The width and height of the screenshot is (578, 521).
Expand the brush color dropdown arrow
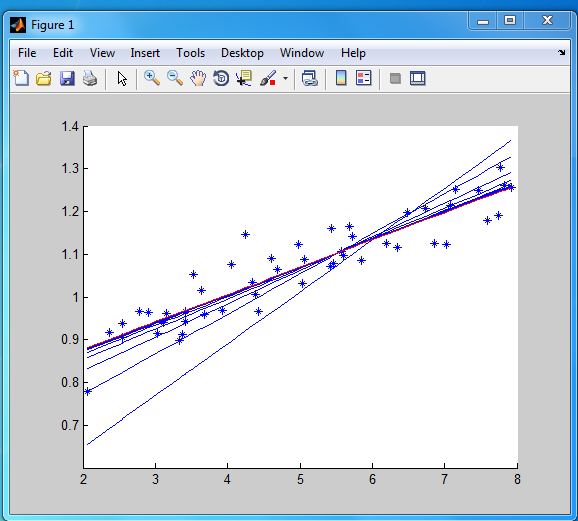[285, 78]
